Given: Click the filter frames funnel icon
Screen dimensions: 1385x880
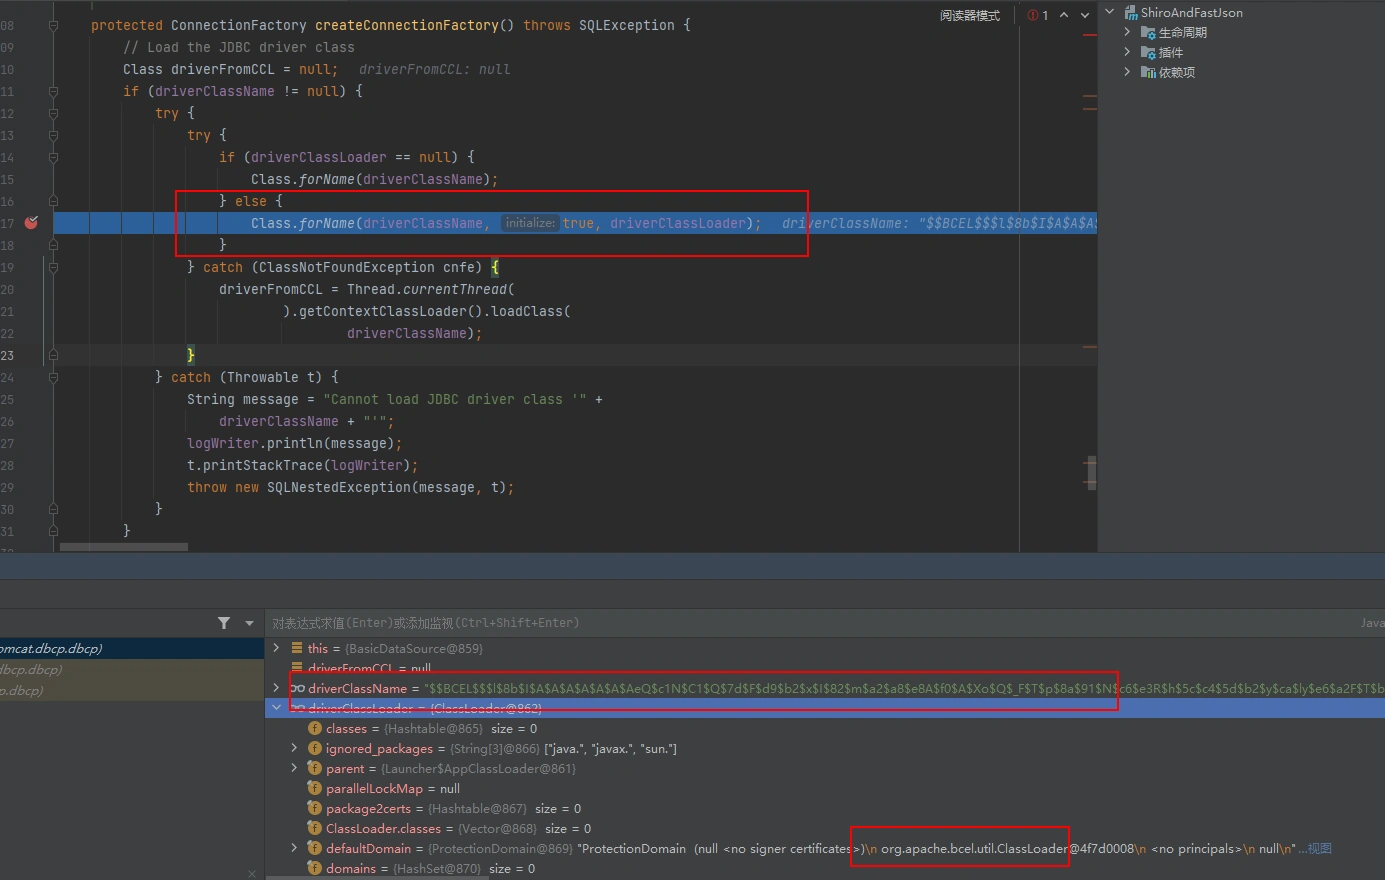Looking at the screenshot, I should [224, 623].
